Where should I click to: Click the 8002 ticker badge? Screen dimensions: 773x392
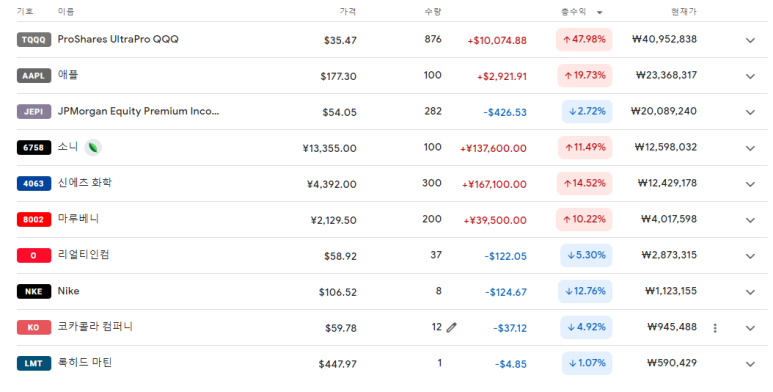tap(34, 219)
